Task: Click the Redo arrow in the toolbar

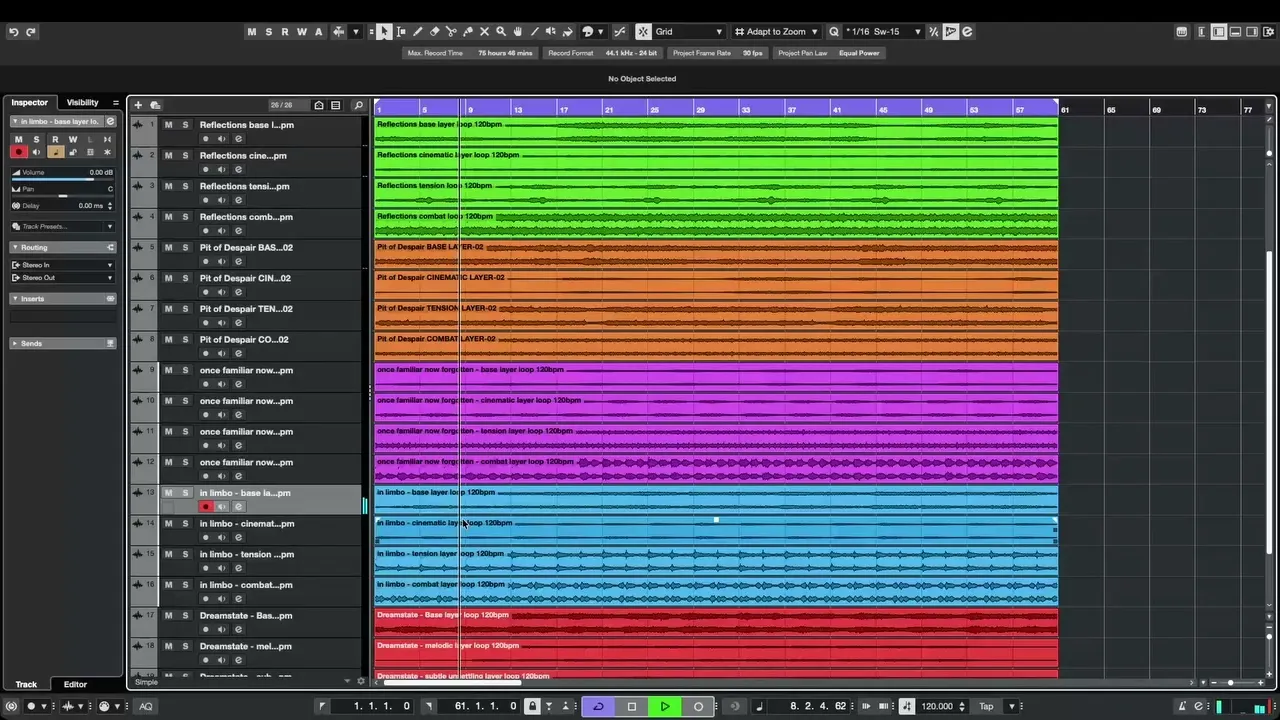Action: click(x=31, y=32)
